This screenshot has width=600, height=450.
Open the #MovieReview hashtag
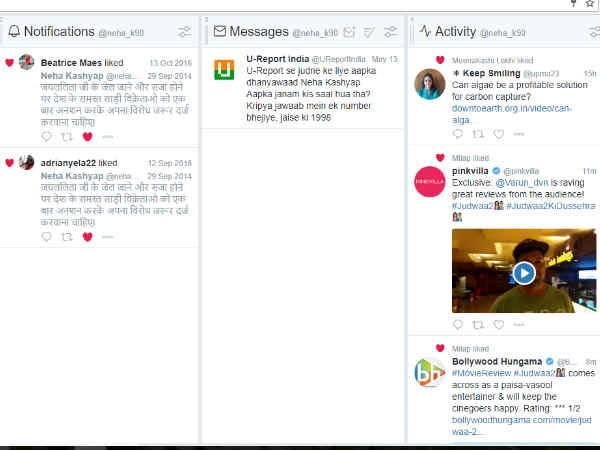point(481,373)
